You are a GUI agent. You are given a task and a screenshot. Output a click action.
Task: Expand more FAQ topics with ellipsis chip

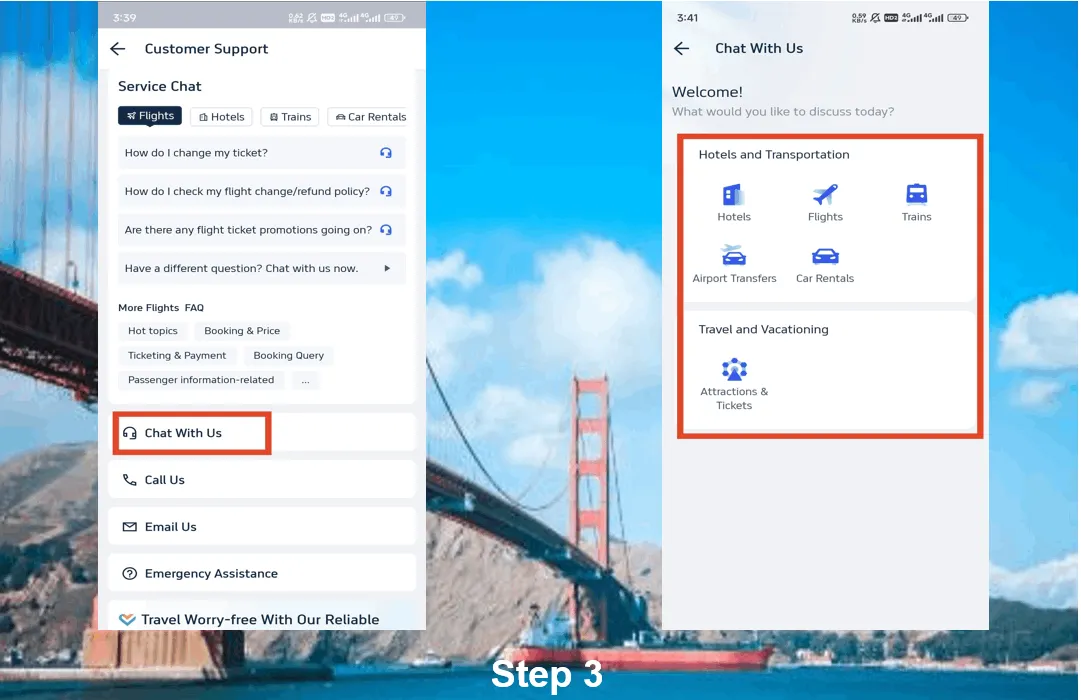[305, 380]
